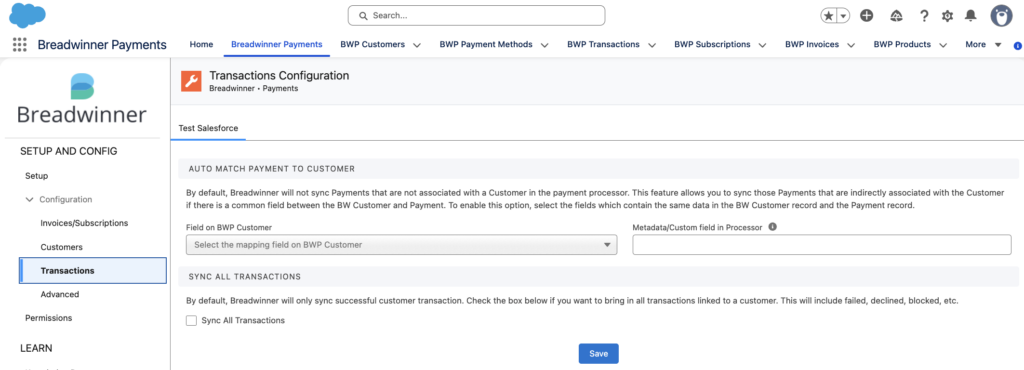Open the BWP Invoices tab
Viewport: 1024px width, 370px height.
click(812, 44)
